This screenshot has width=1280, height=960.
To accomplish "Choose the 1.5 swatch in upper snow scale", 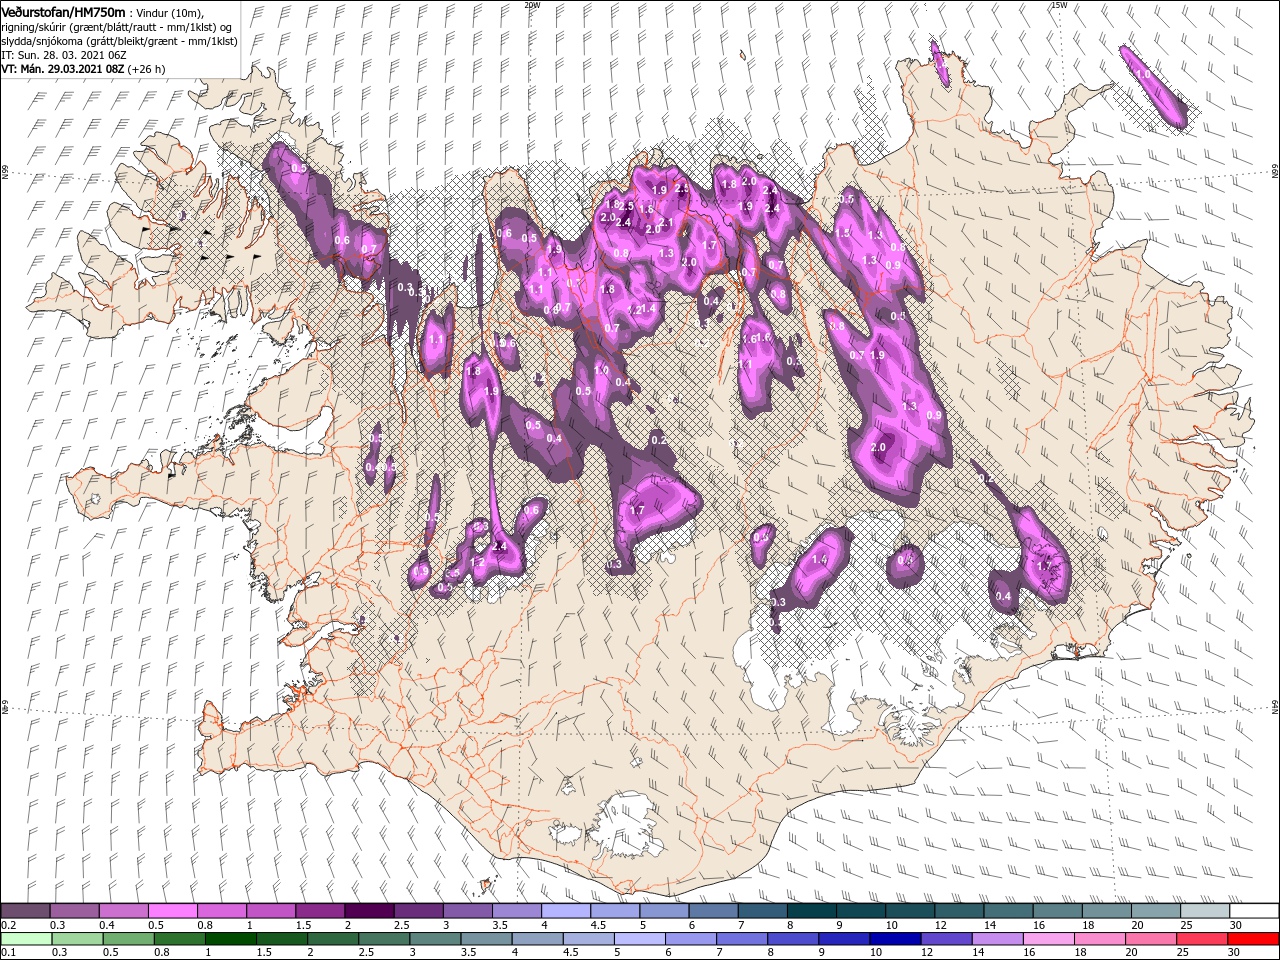I will point(320,911).
